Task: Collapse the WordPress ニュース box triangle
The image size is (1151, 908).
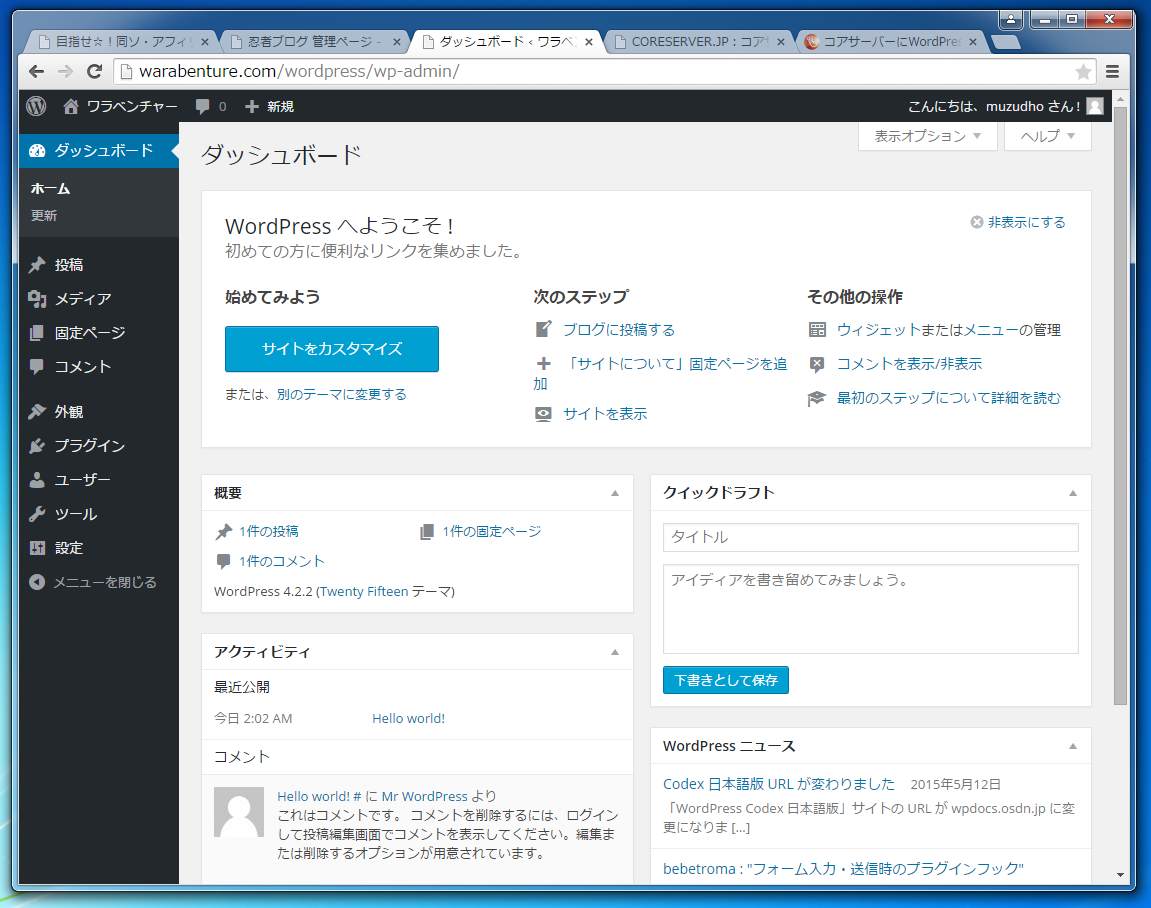Action: 1073,747
